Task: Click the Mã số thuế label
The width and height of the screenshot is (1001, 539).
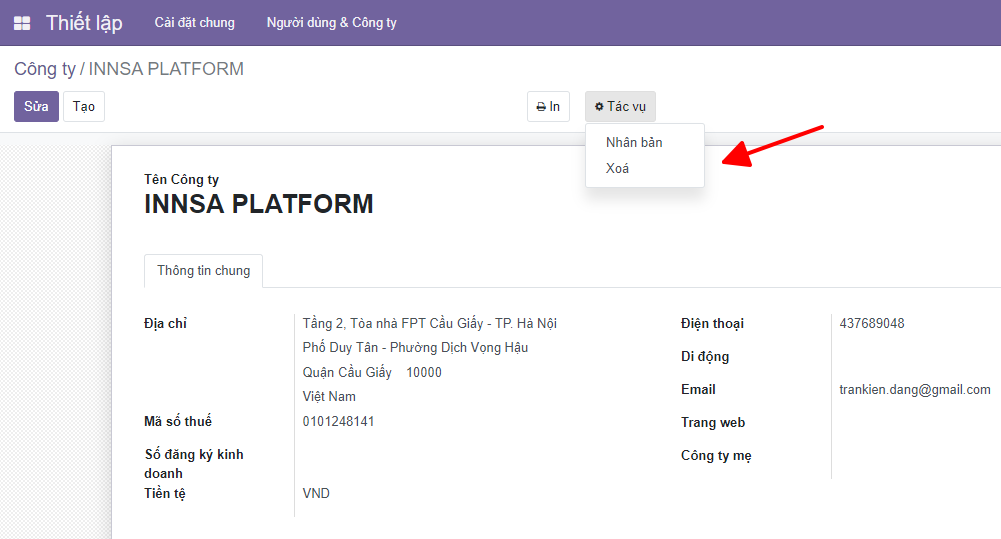Action: (x=177, y=421)
